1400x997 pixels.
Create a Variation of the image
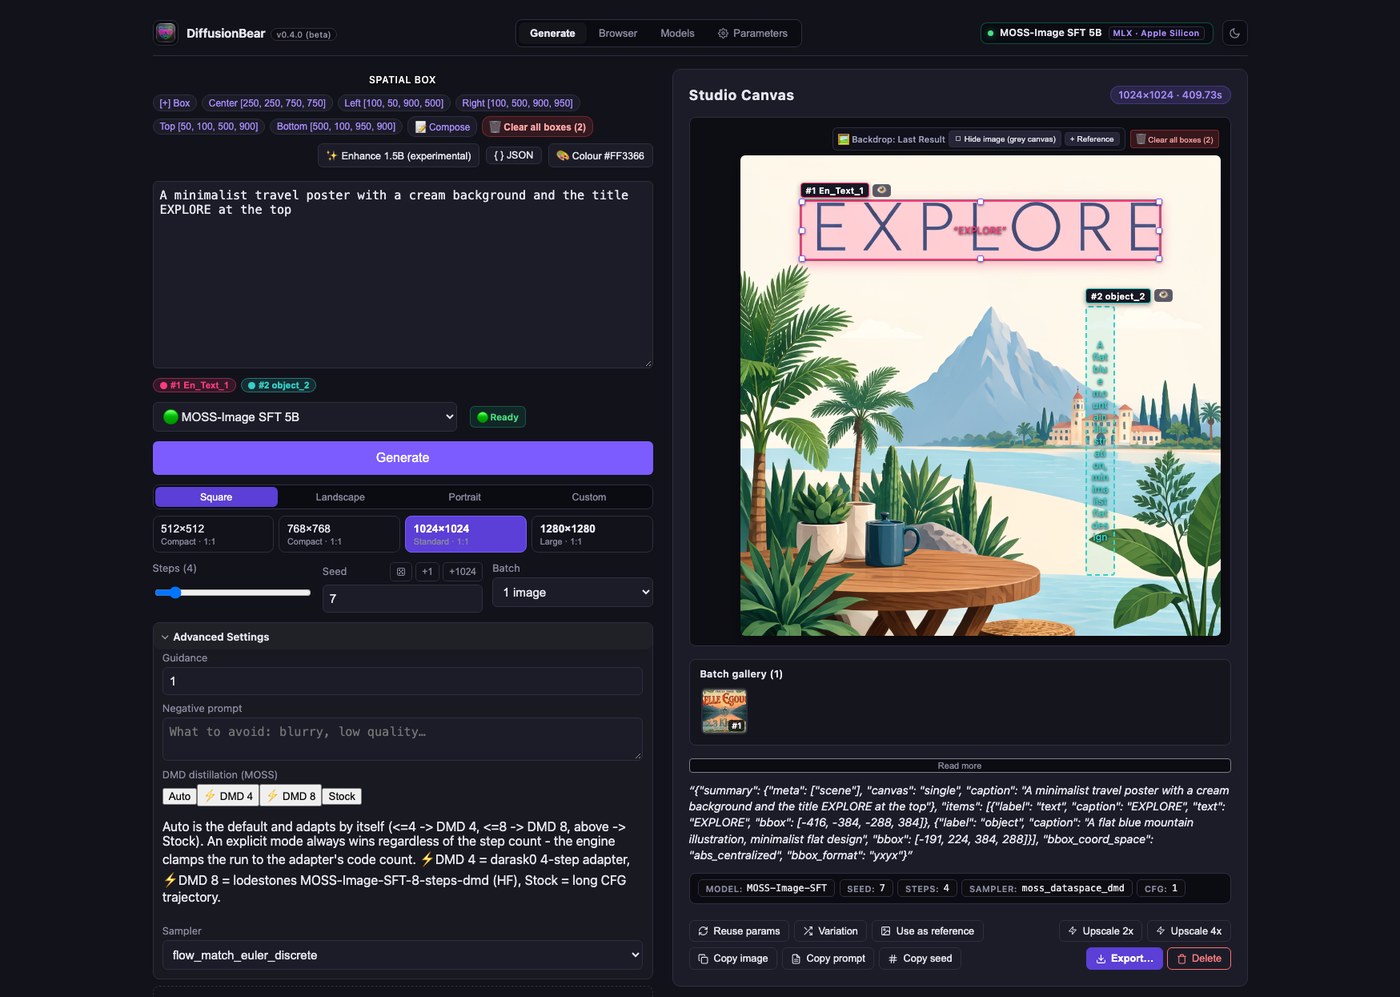click(830, 931)
